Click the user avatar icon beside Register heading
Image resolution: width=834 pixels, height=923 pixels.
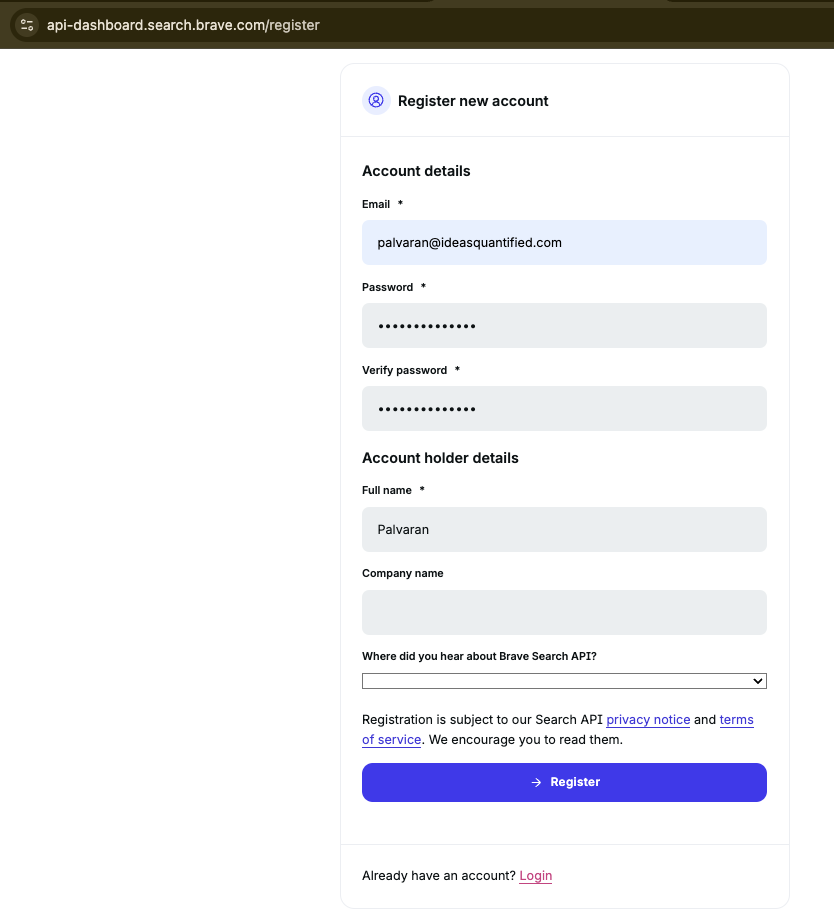point(376,101)
